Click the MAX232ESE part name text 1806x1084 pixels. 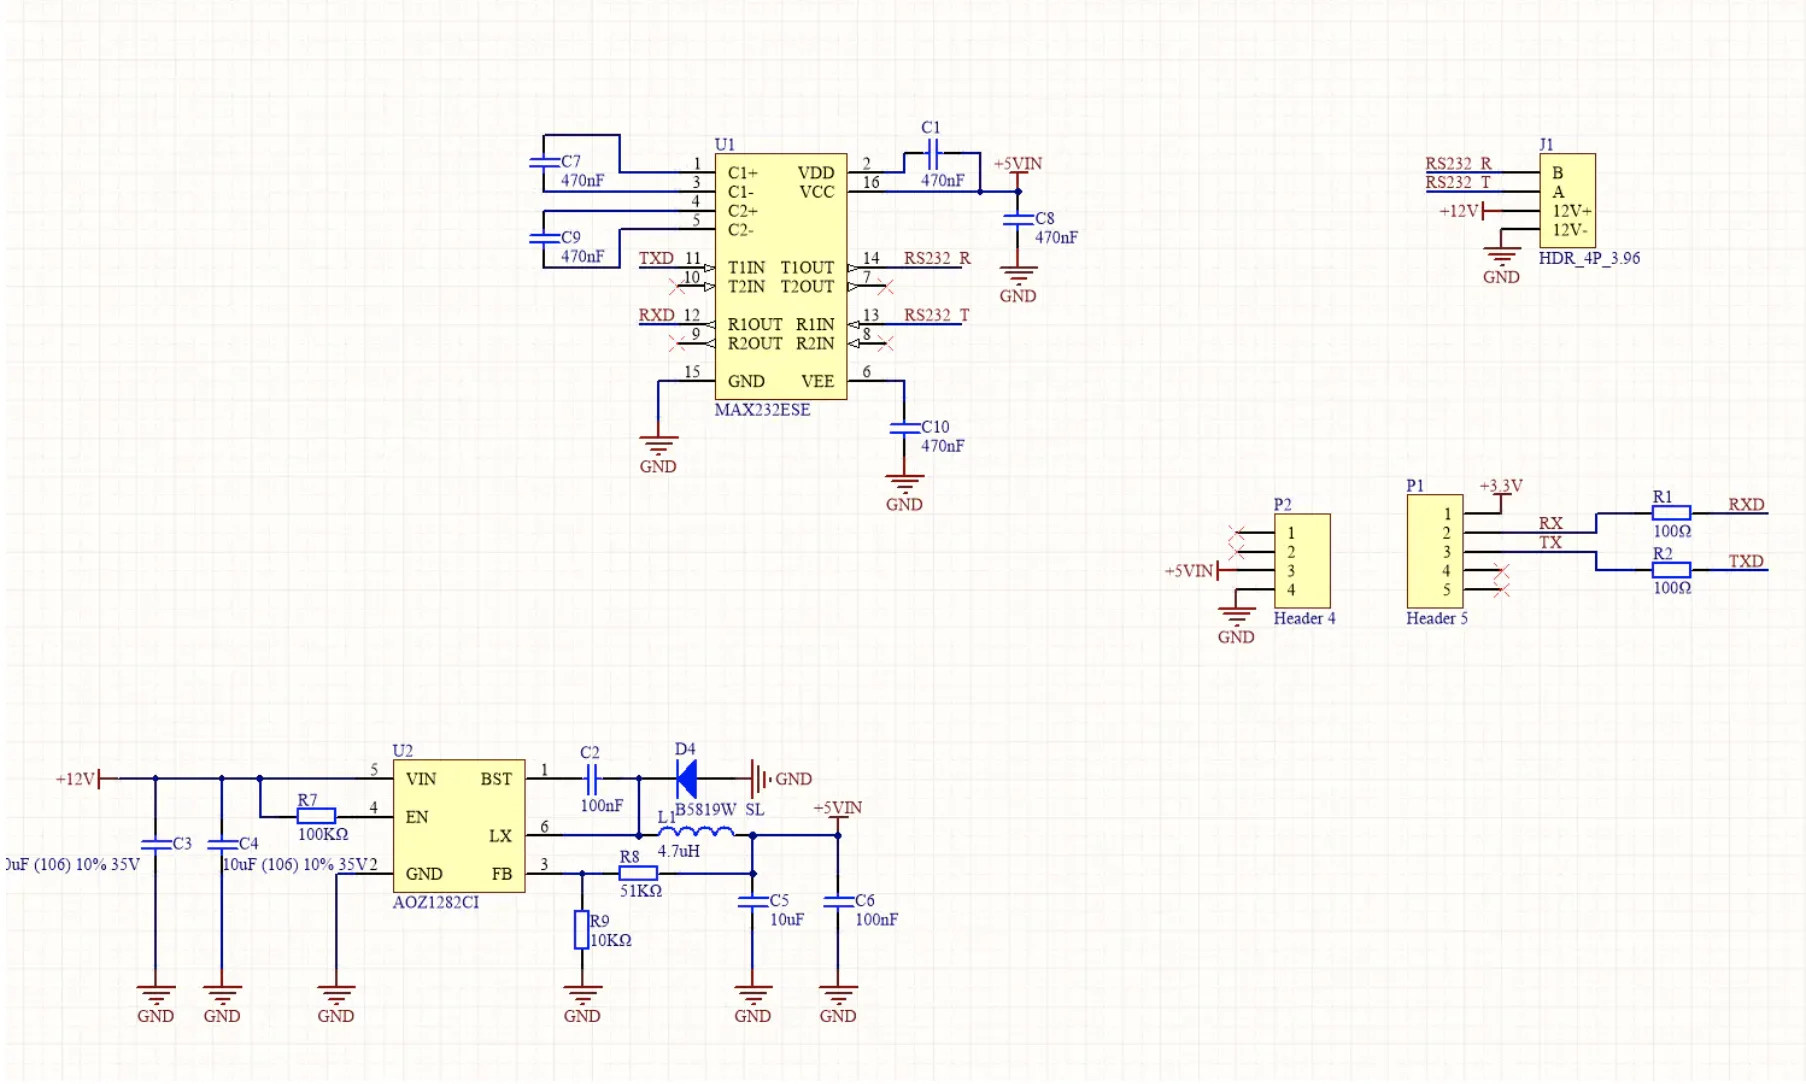pos(762,410)
